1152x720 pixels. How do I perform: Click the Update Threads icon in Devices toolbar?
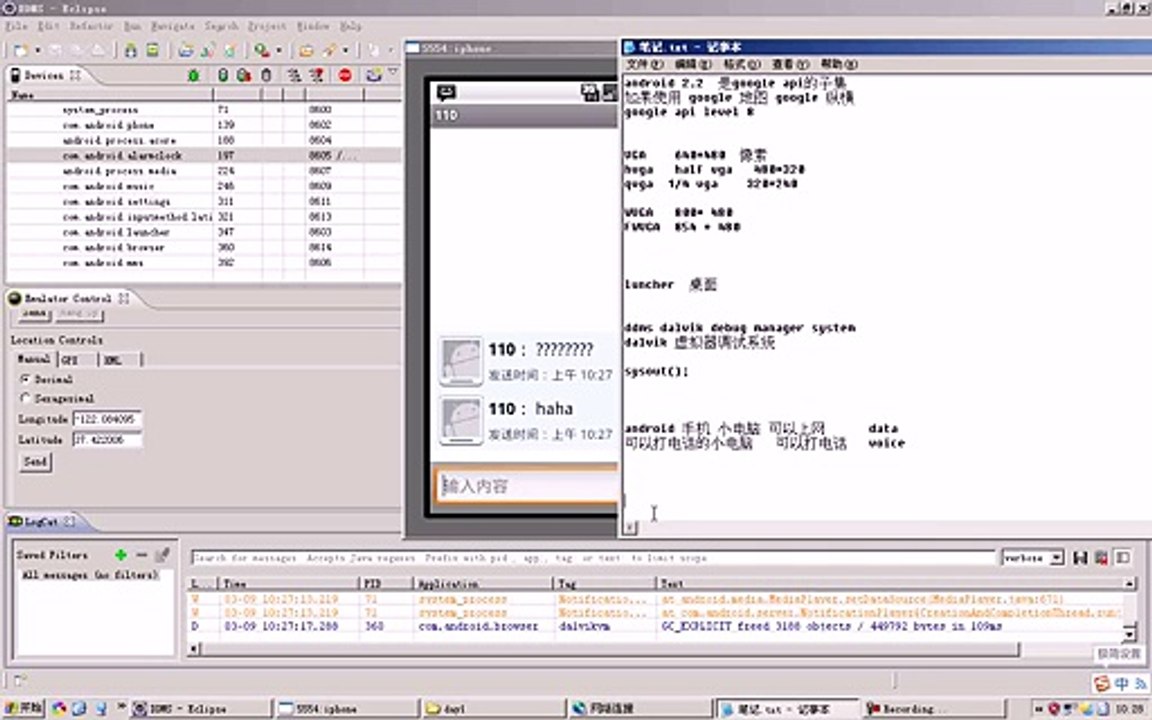294,75
